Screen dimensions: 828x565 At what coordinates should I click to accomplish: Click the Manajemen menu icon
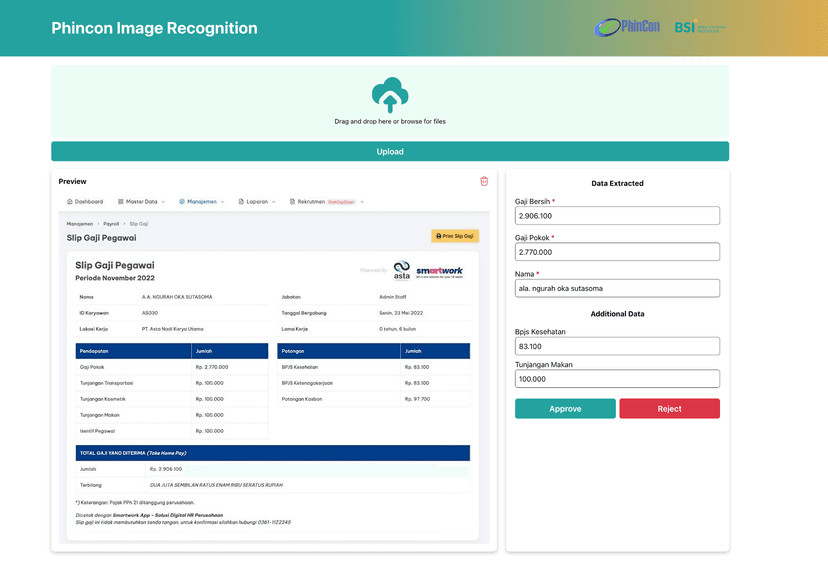(x=182, y=202)
